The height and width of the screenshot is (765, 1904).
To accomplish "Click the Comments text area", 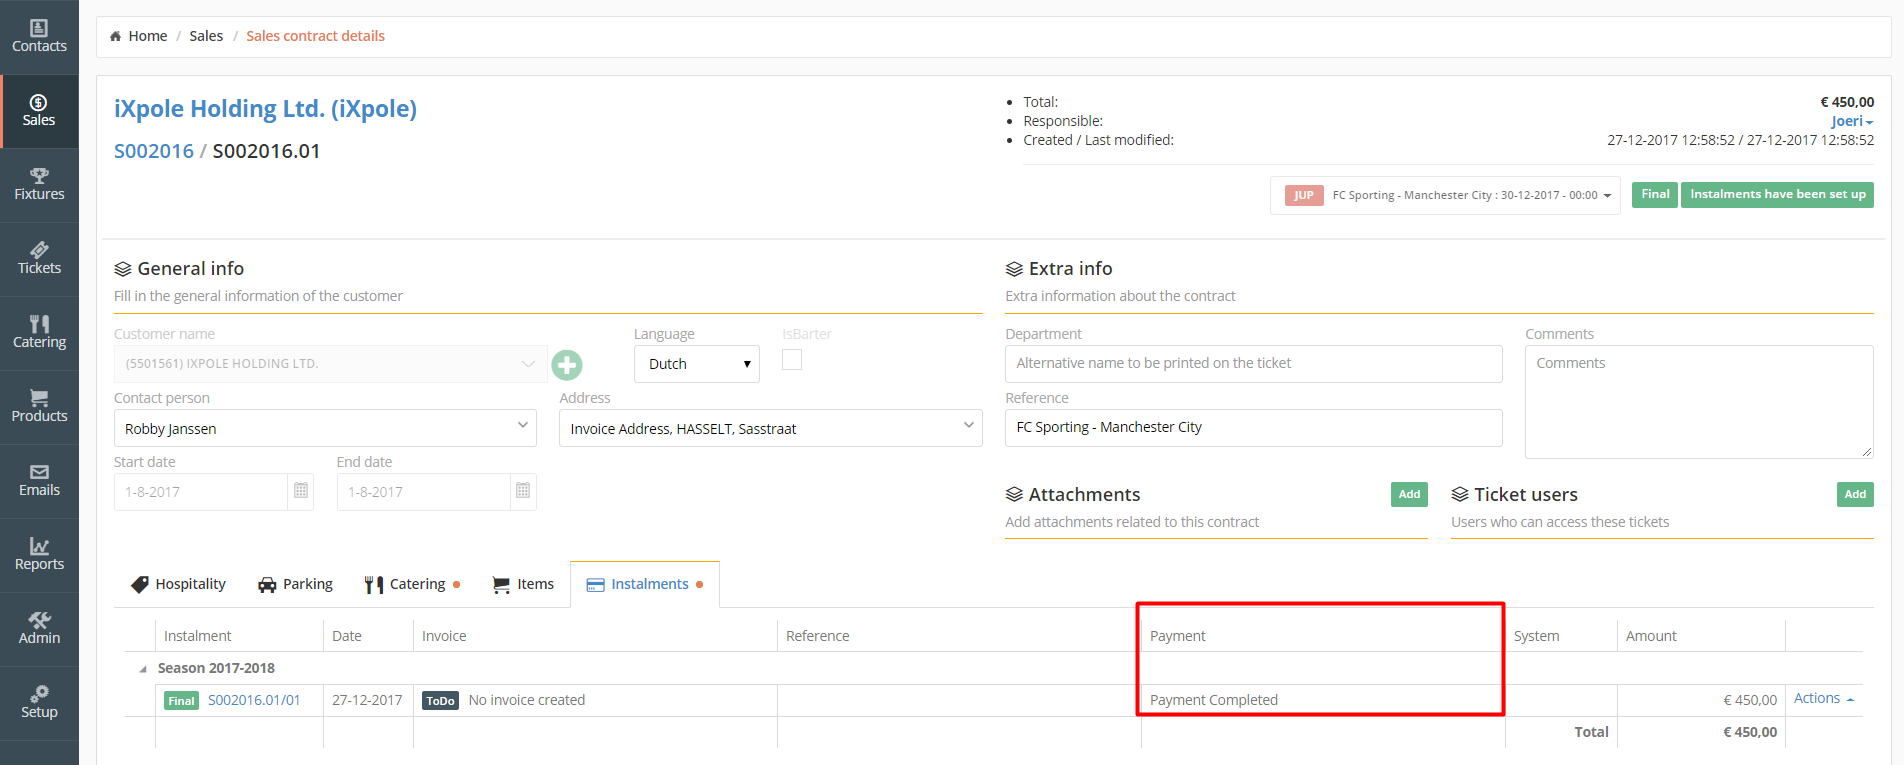I will 1699,402.
